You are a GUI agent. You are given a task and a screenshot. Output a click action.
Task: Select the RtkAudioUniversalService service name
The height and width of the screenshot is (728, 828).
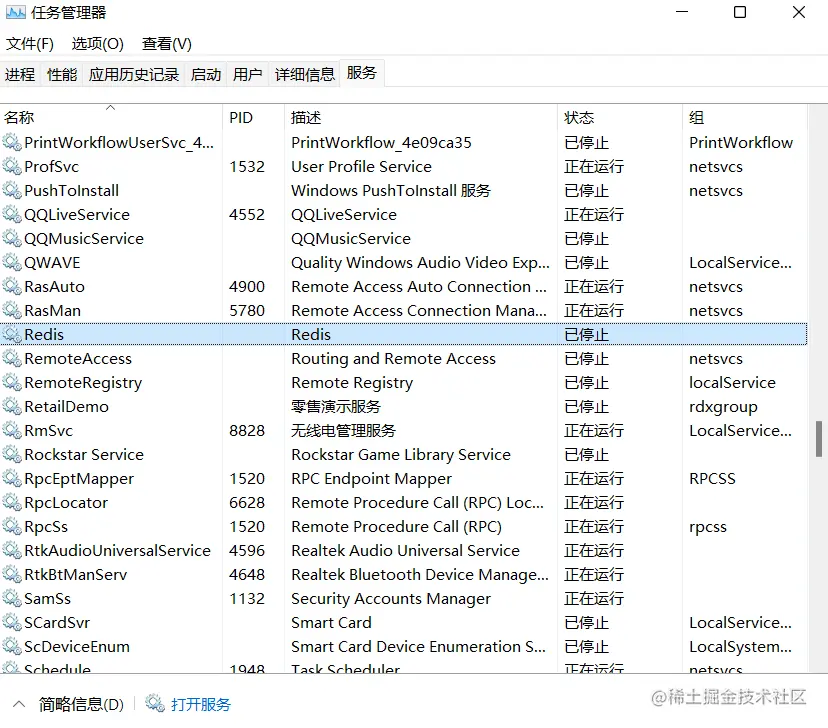pos(117,551)
